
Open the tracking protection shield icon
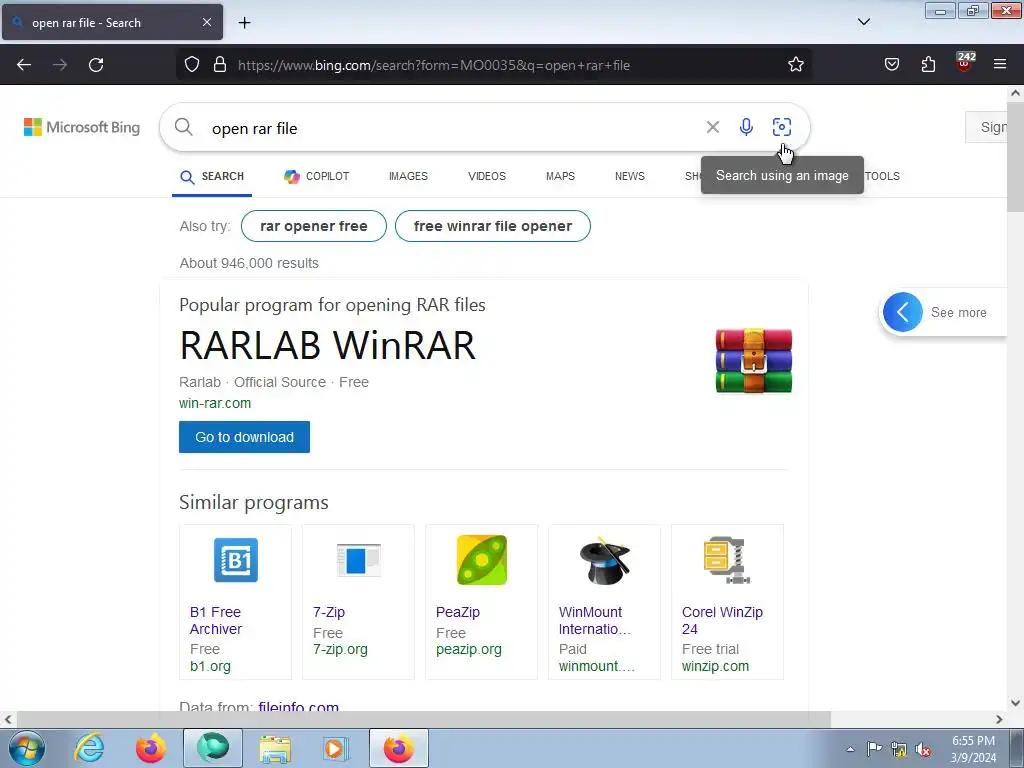[191, 65]
